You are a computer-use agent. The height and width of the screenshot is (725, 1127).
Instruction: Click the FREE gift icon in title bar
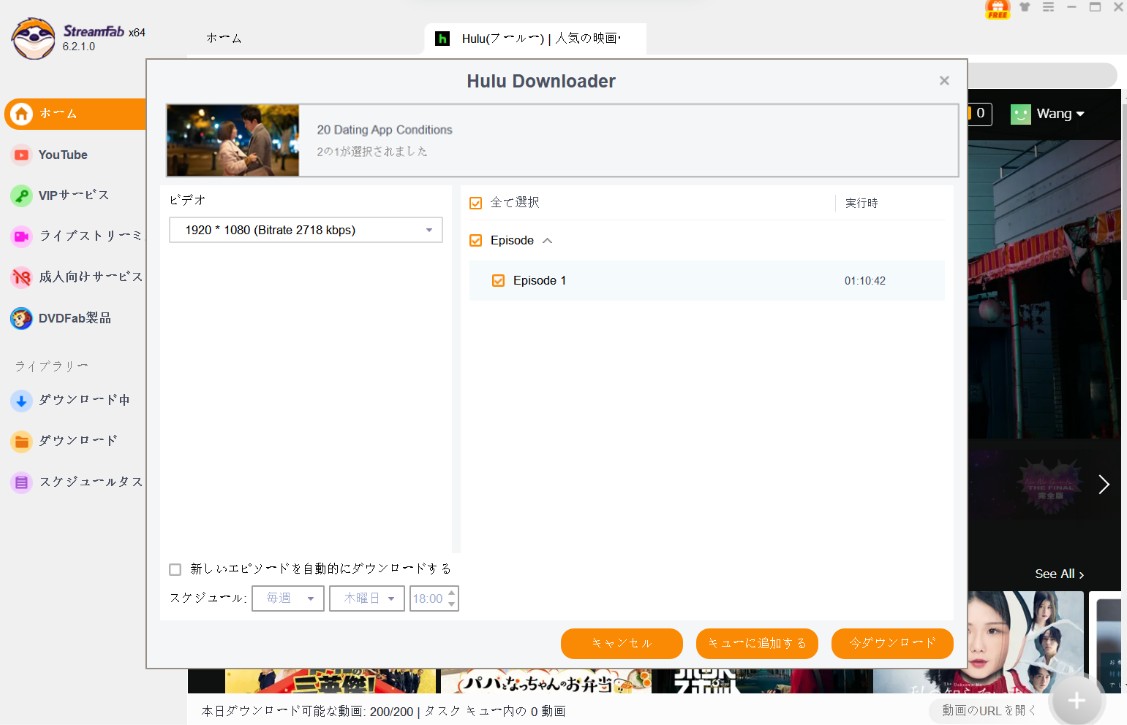998,8
